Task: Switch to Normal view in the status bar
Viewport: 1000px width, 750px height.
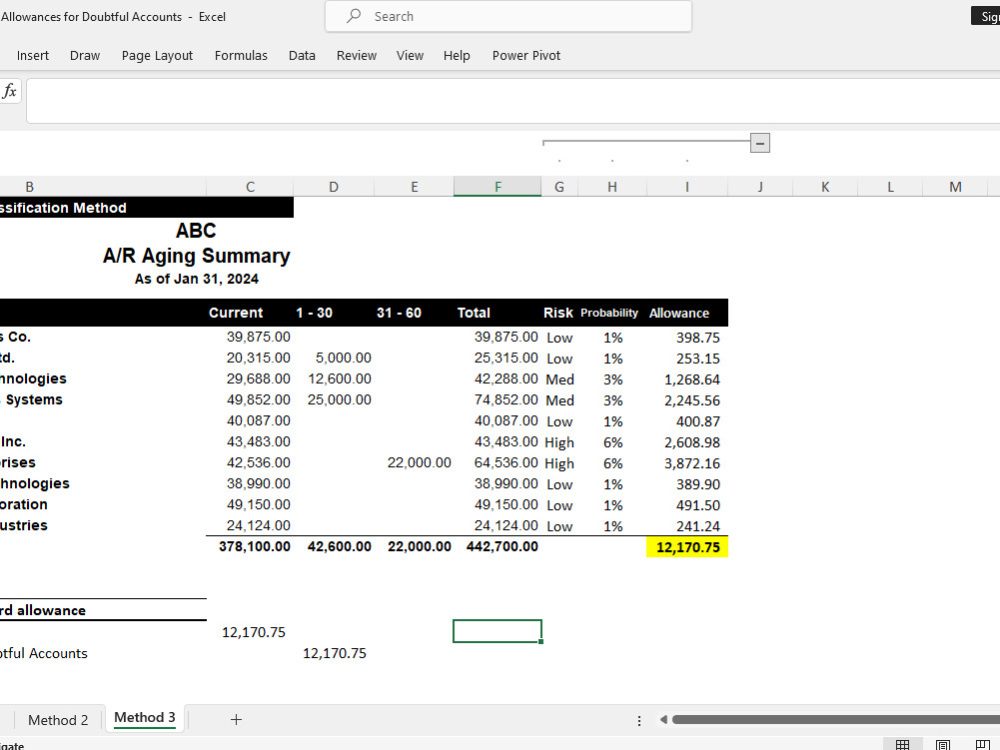Action: click(902, 745)
